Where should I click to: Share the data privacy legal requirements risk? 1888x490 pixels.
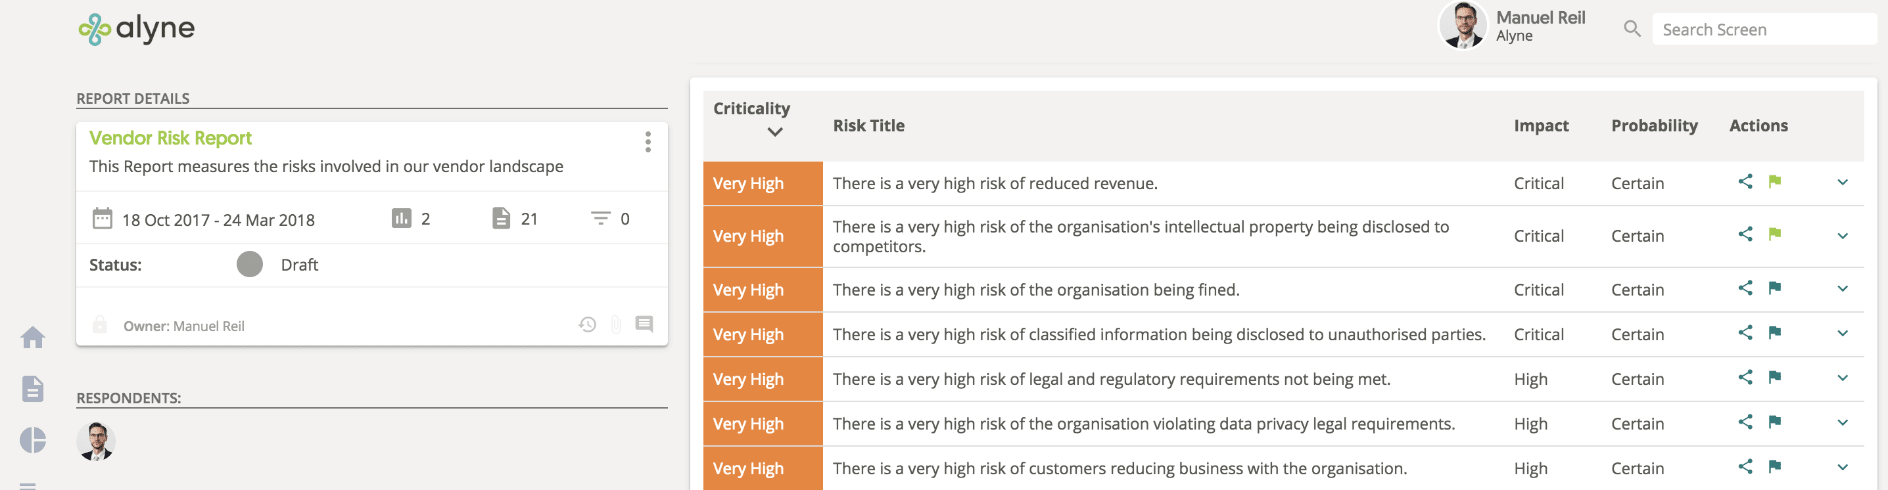point(1745,421)
